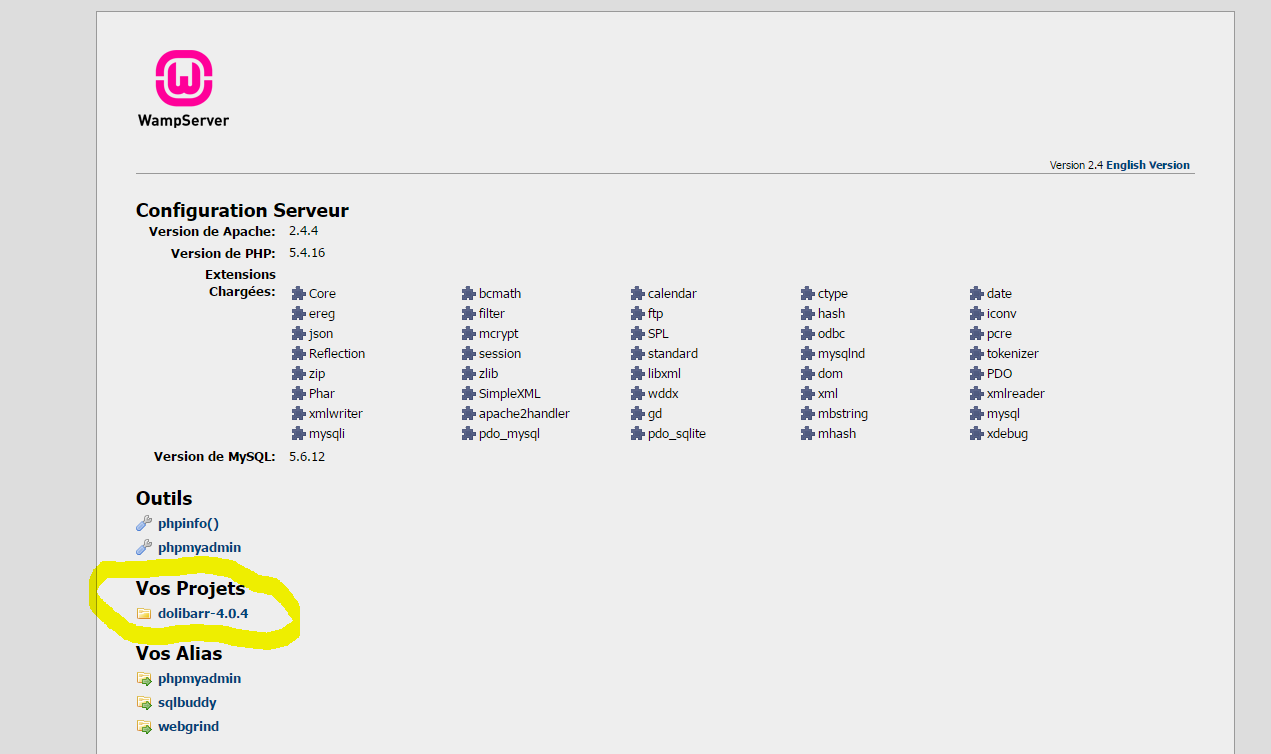Click the wddx extension name
The height and width of the screenshot is (754, 1271).
click(x=663, y=393)
